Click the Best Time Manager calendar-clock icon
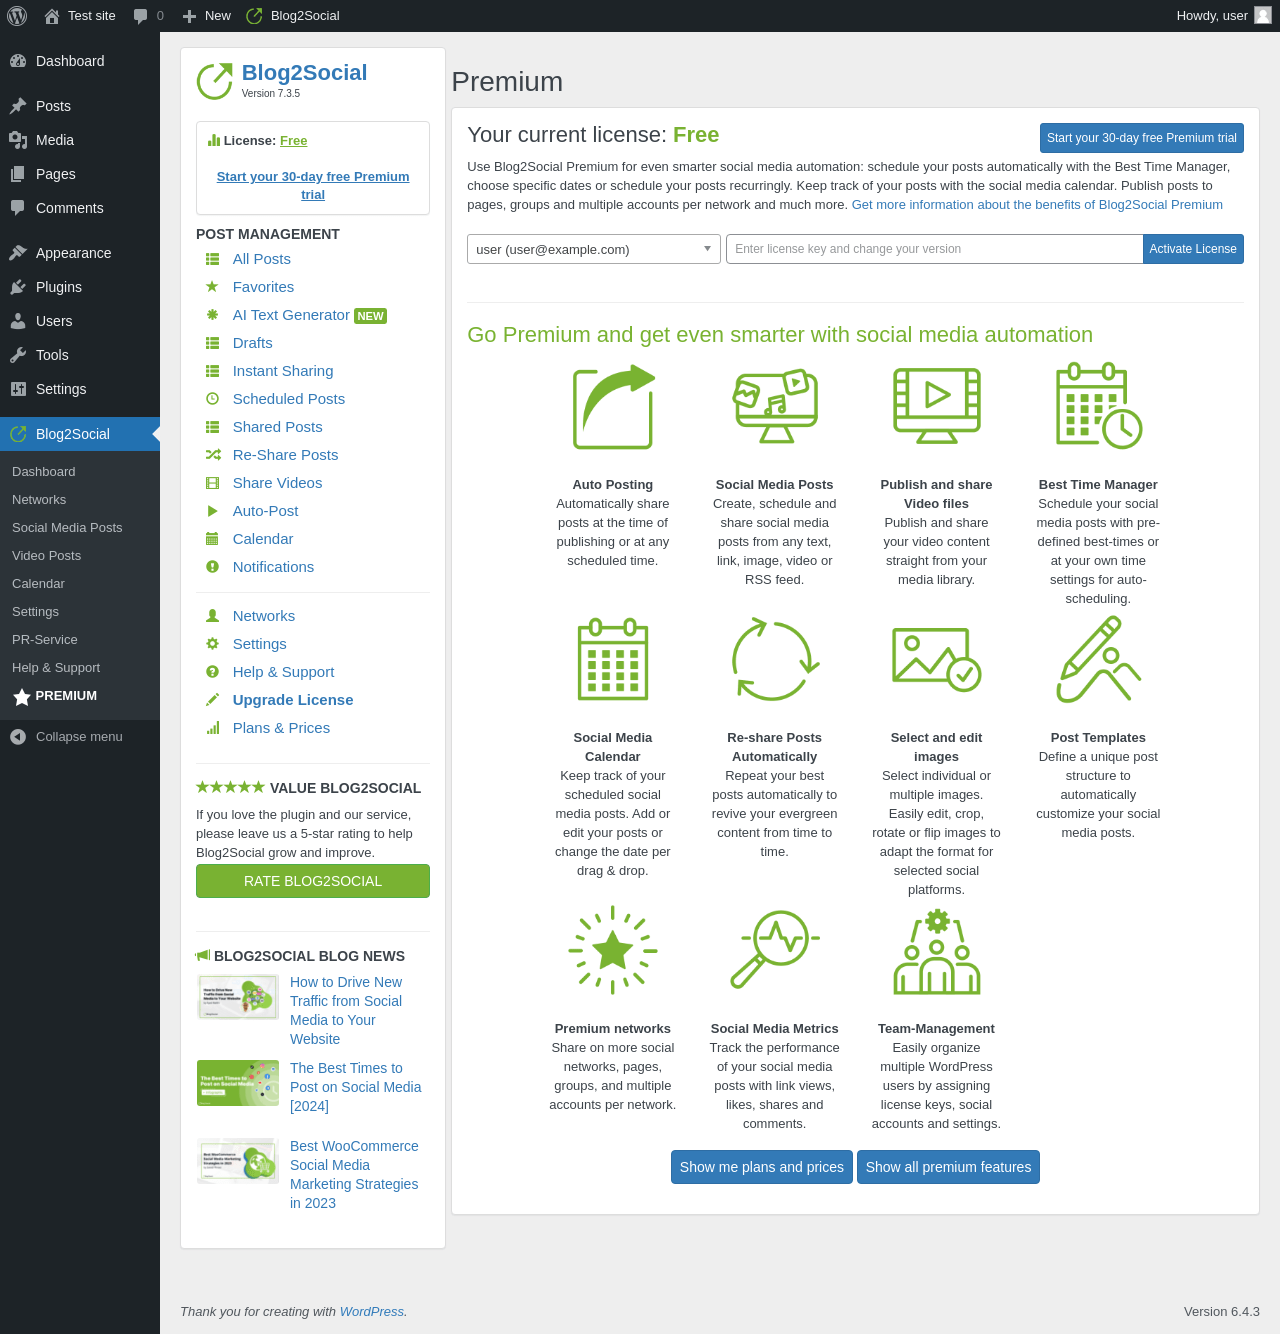Image resolution: width=1280 pixels, height=1334 pixels. tap(1098, 406)
